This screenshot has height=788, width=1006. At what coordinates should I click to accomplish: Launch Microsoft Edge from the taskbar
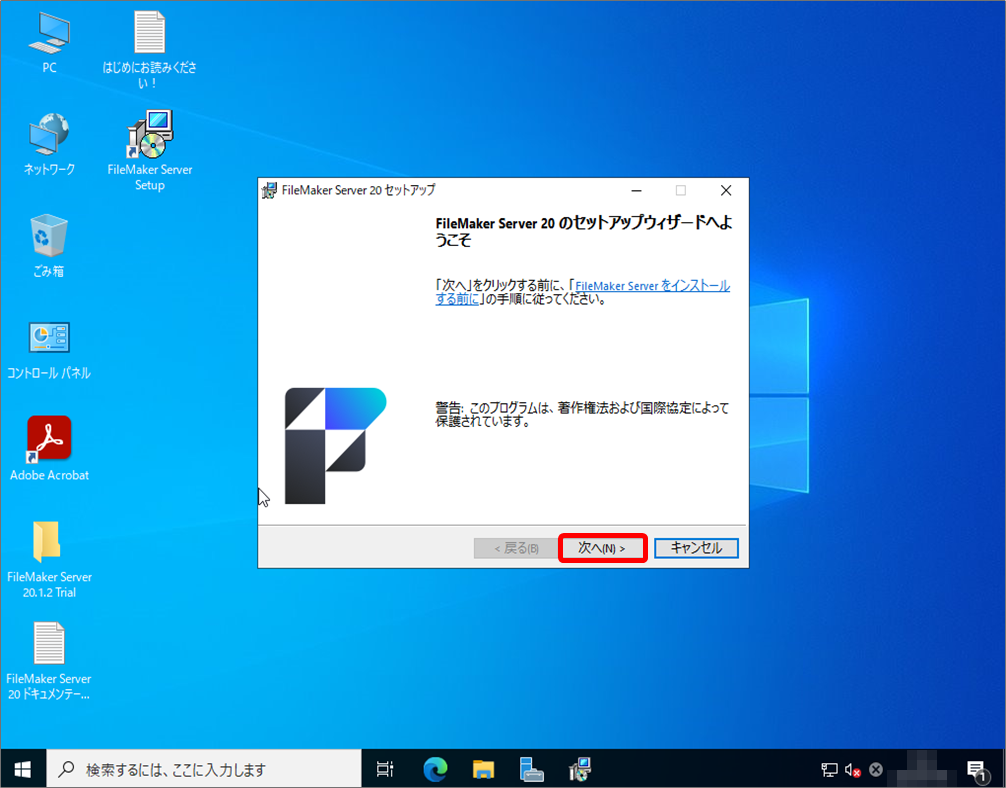click(435, 769)
